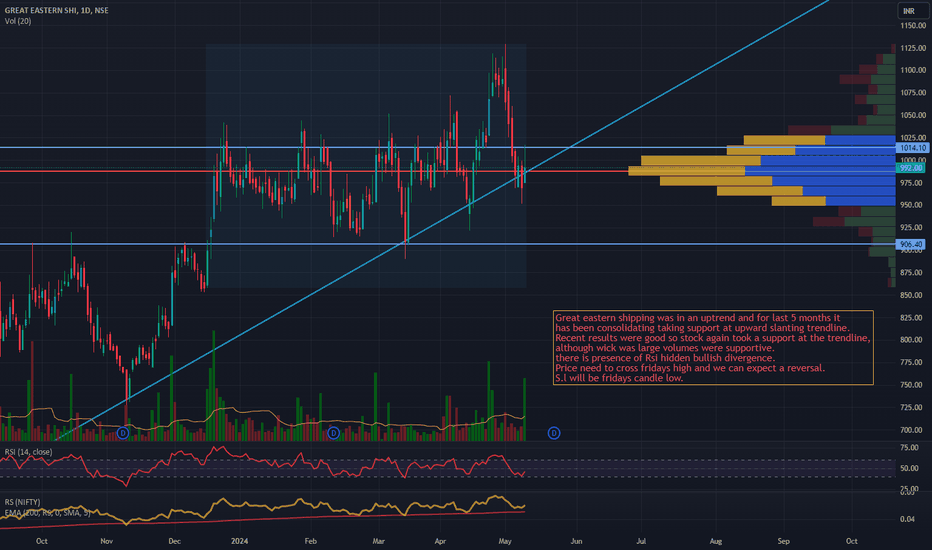932x550 pixels.
Task: Click the dividend marker in late May area
Action: click(x=554, y=433)
